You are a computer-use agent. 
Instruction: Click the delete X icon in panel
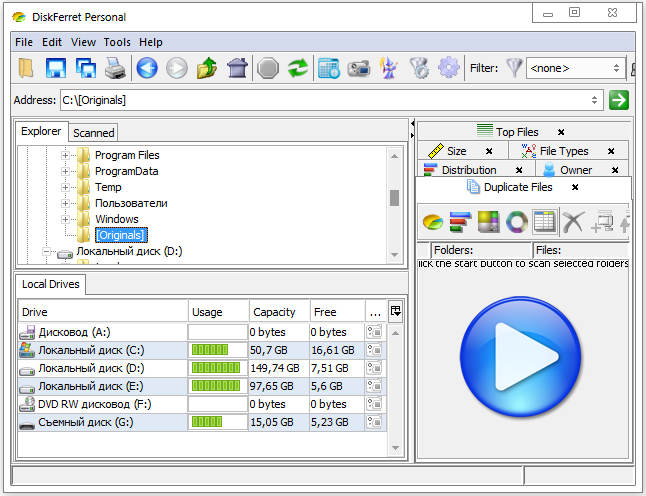point(573,222)
